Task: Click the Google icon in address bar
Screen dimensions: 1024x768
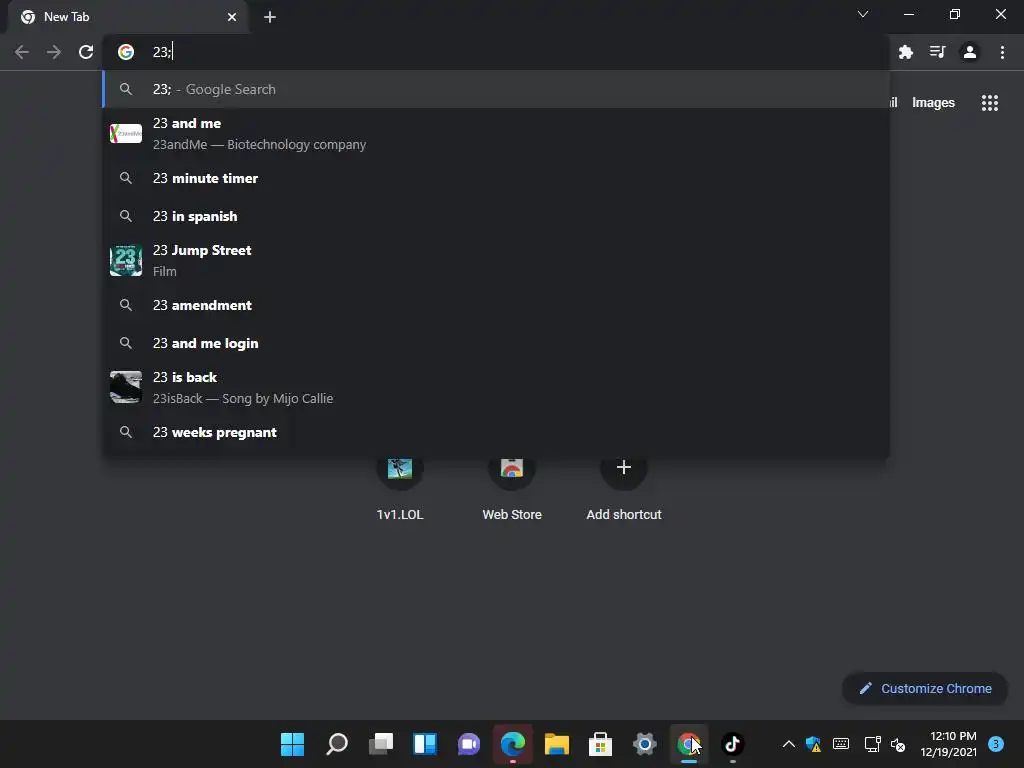Action: [x=126, y=52]
